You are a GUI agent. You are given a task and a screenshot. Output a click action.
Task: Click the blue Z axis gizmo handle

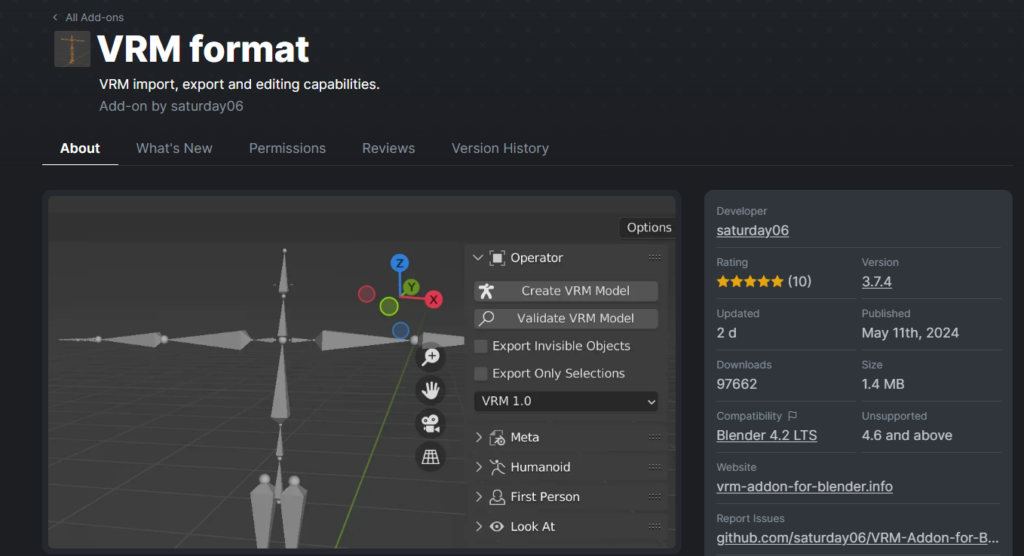pos(399,263)
